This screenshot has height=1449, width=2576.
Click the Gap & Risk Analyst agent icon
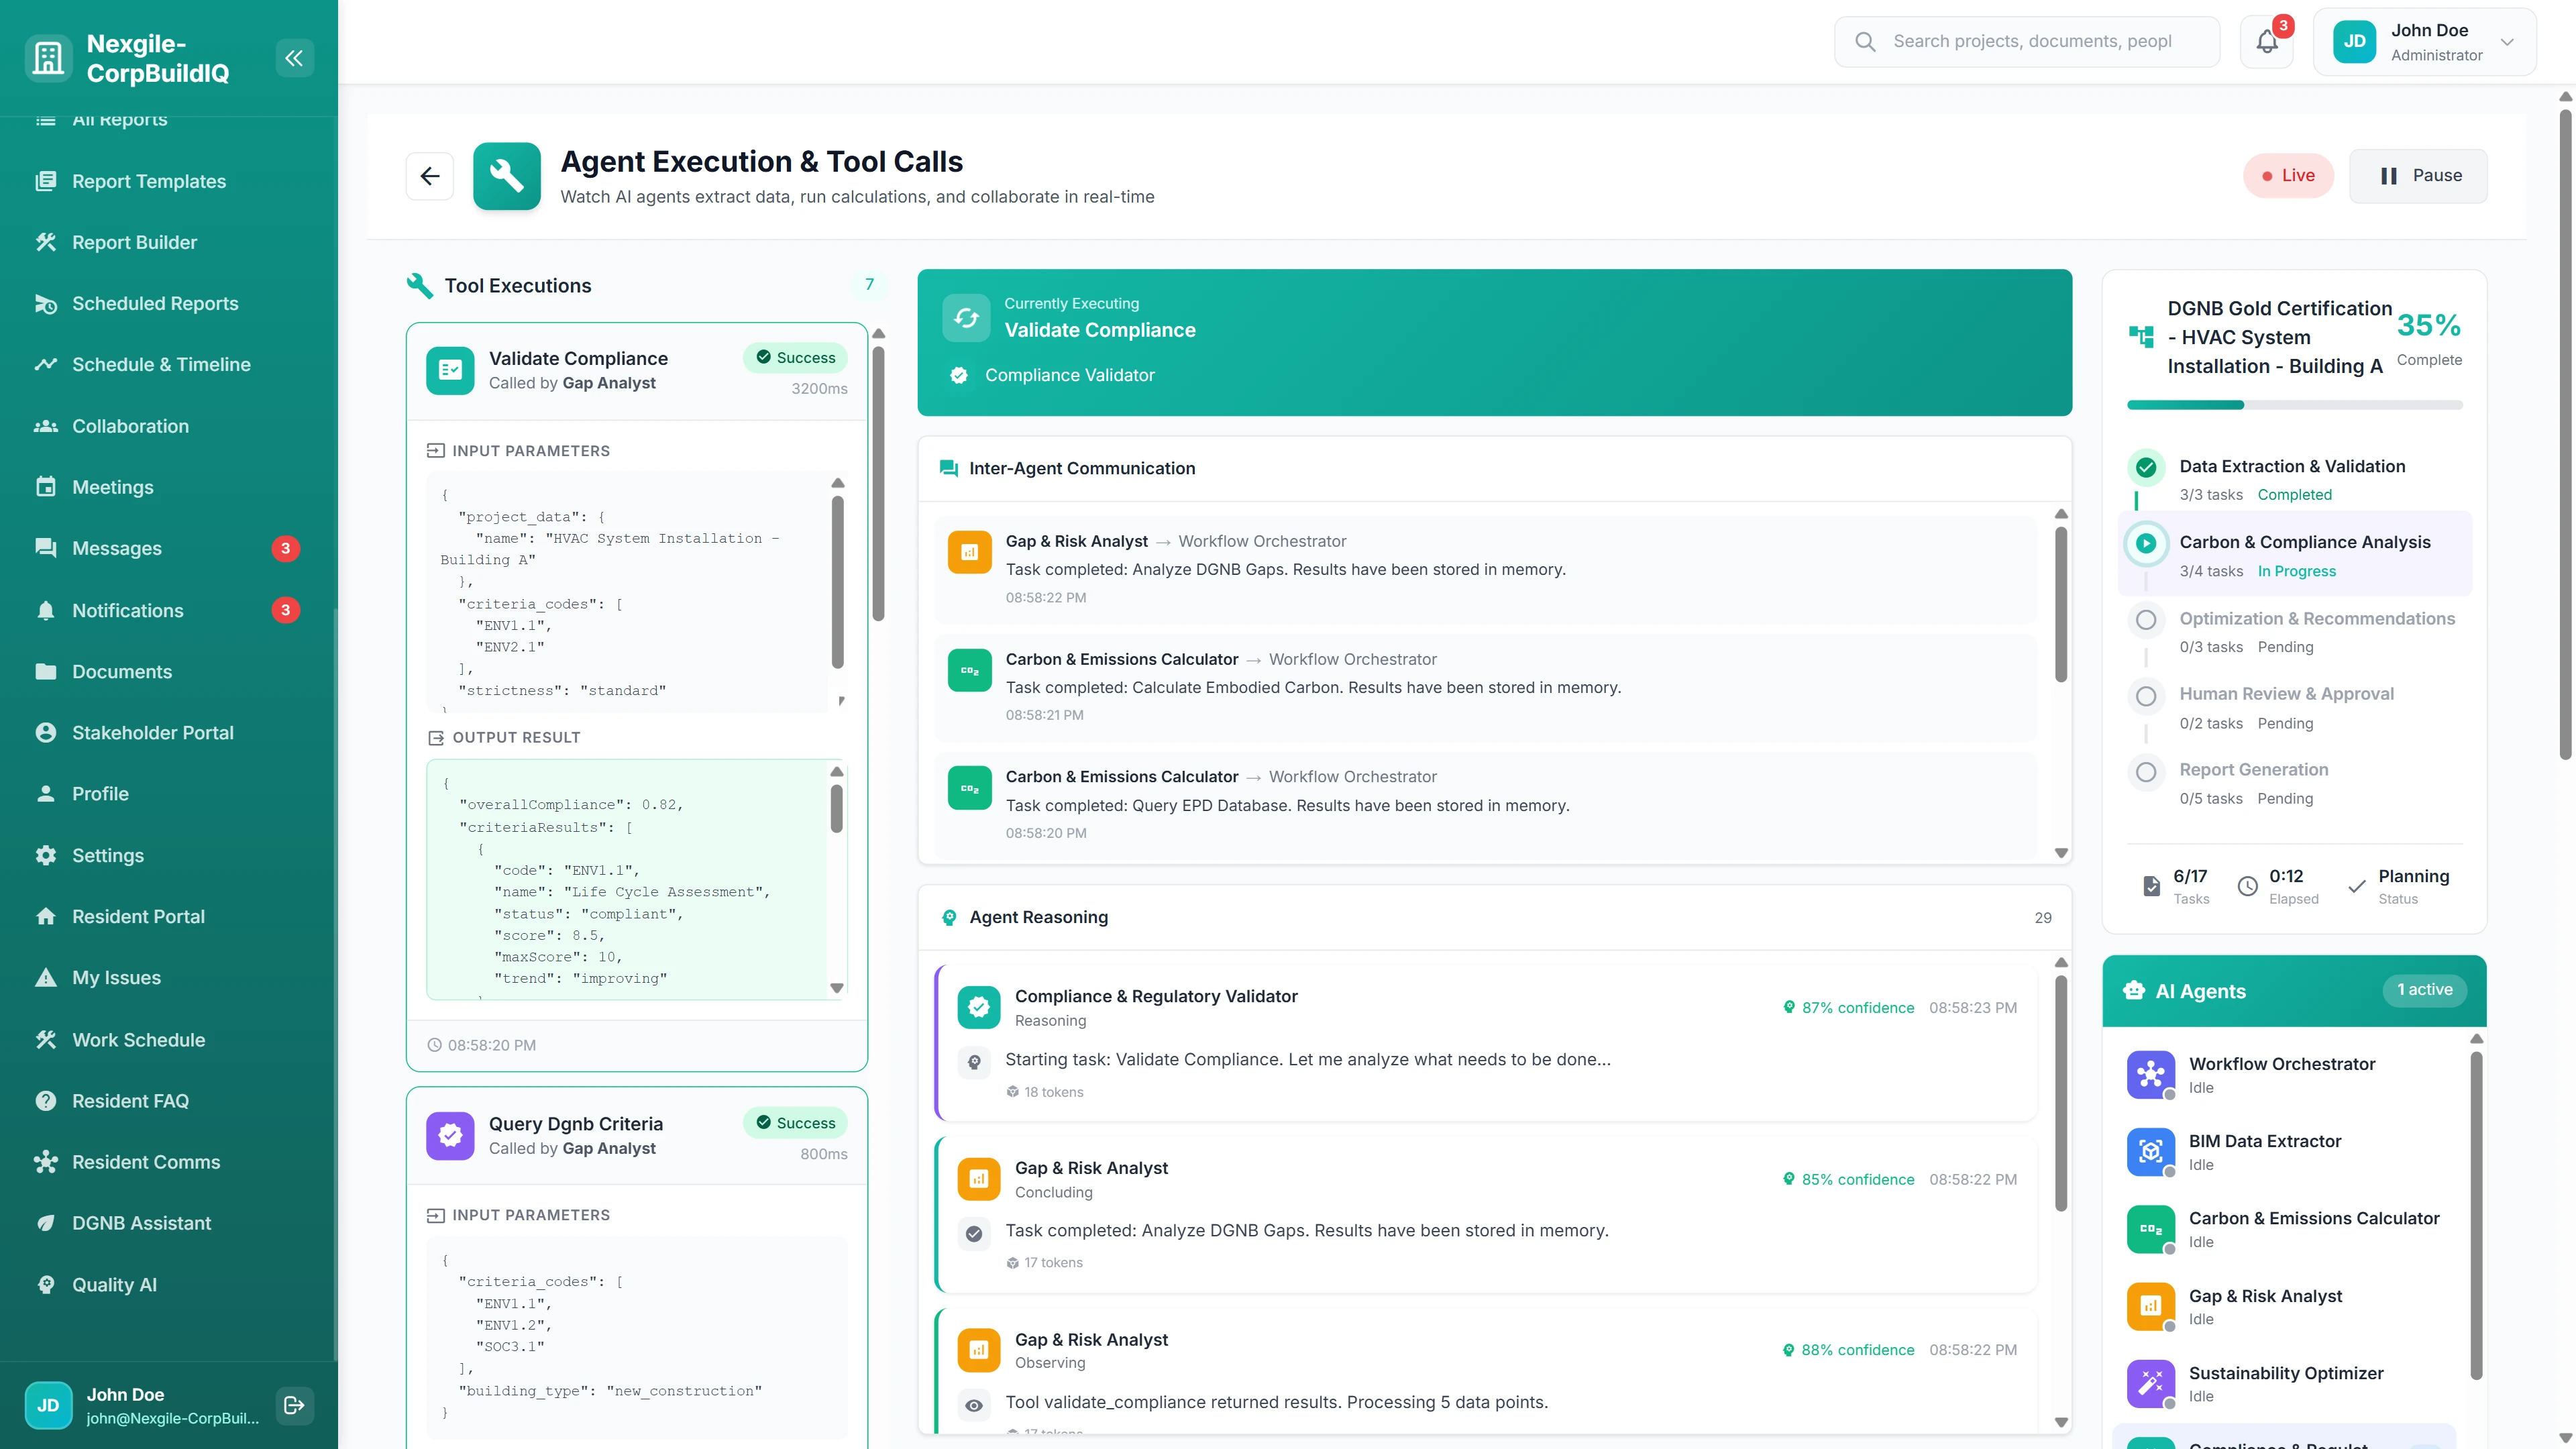(2151, 1306)
